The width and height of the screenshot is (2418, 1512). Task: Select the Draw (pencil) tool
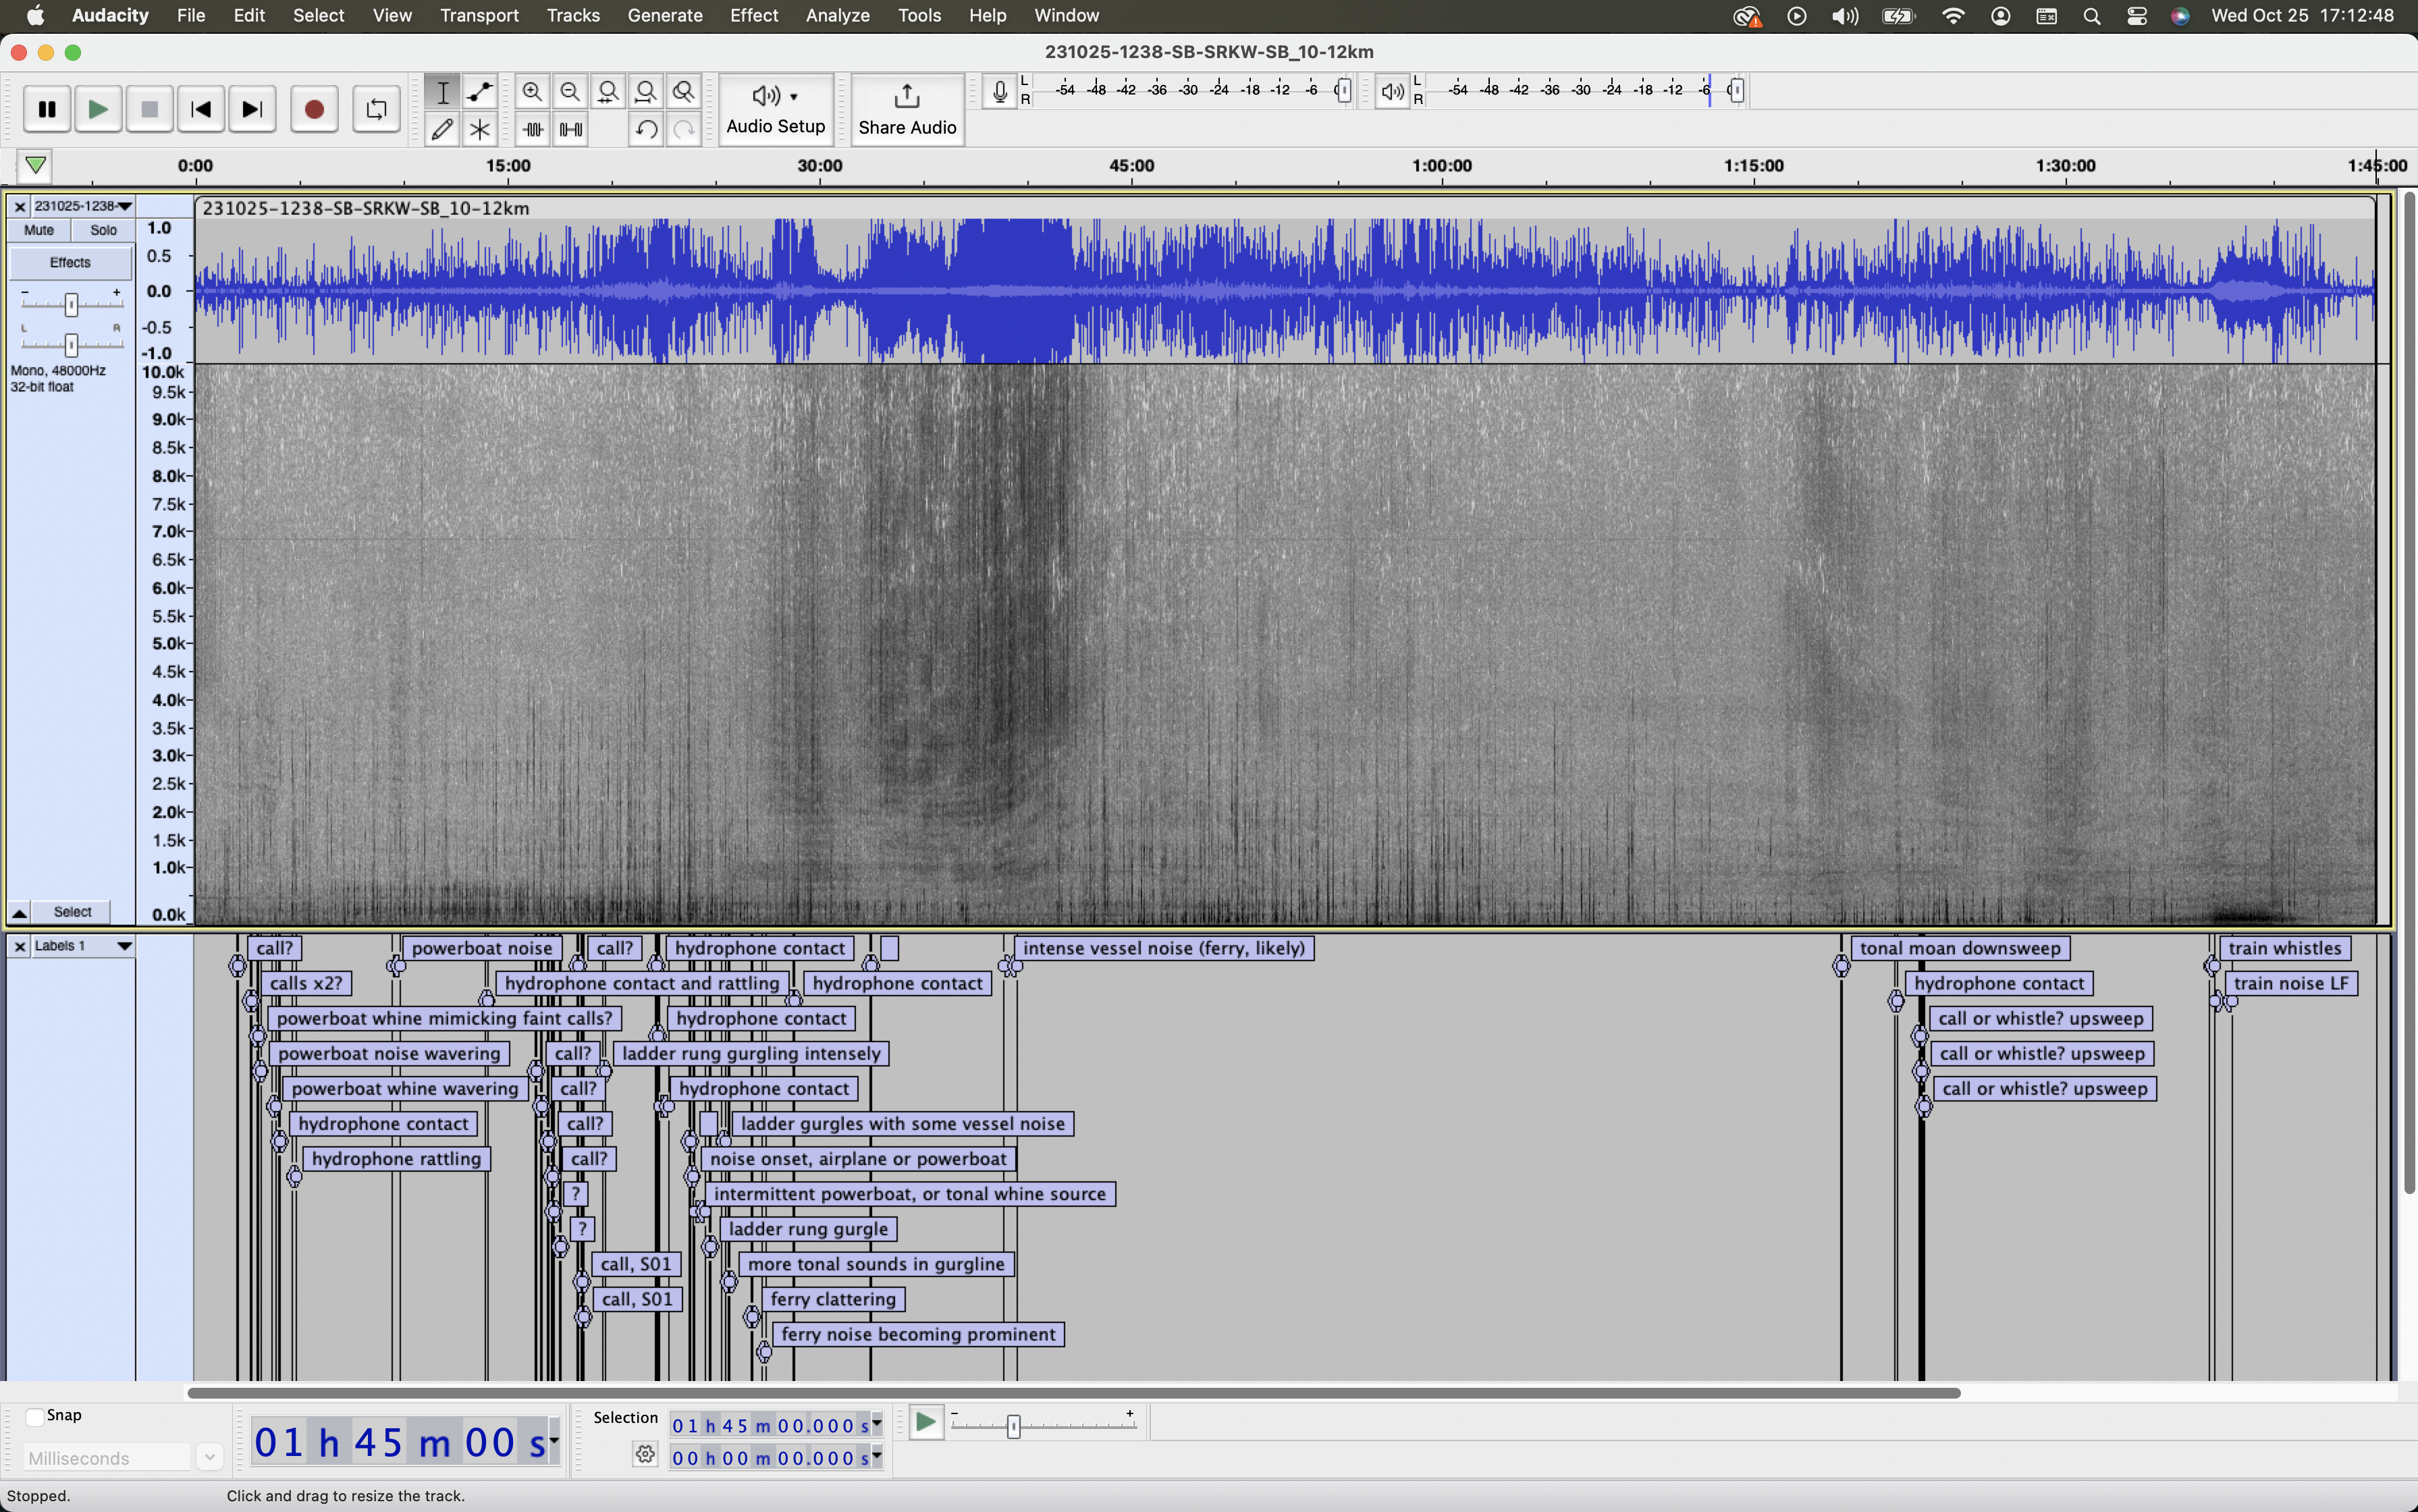tap(443, 130)
